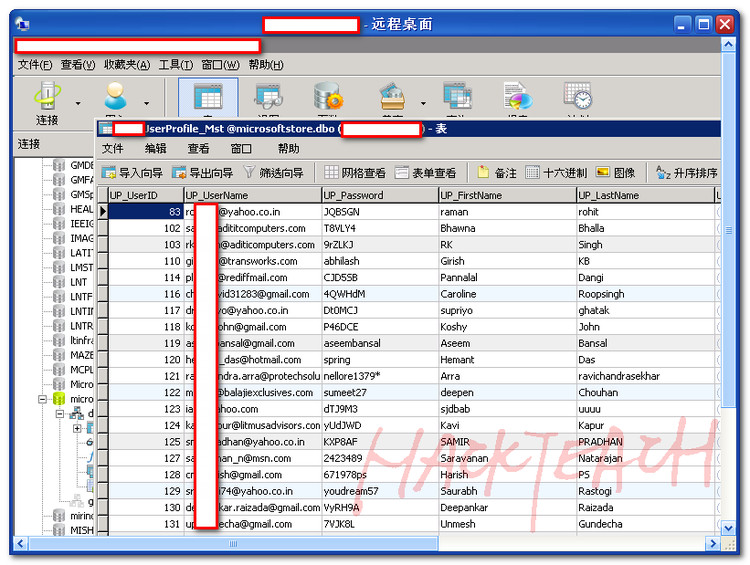This screenshot has width=750, height=565.
Task: Click the 连接 connection toolbar icon
Action: 47,103
